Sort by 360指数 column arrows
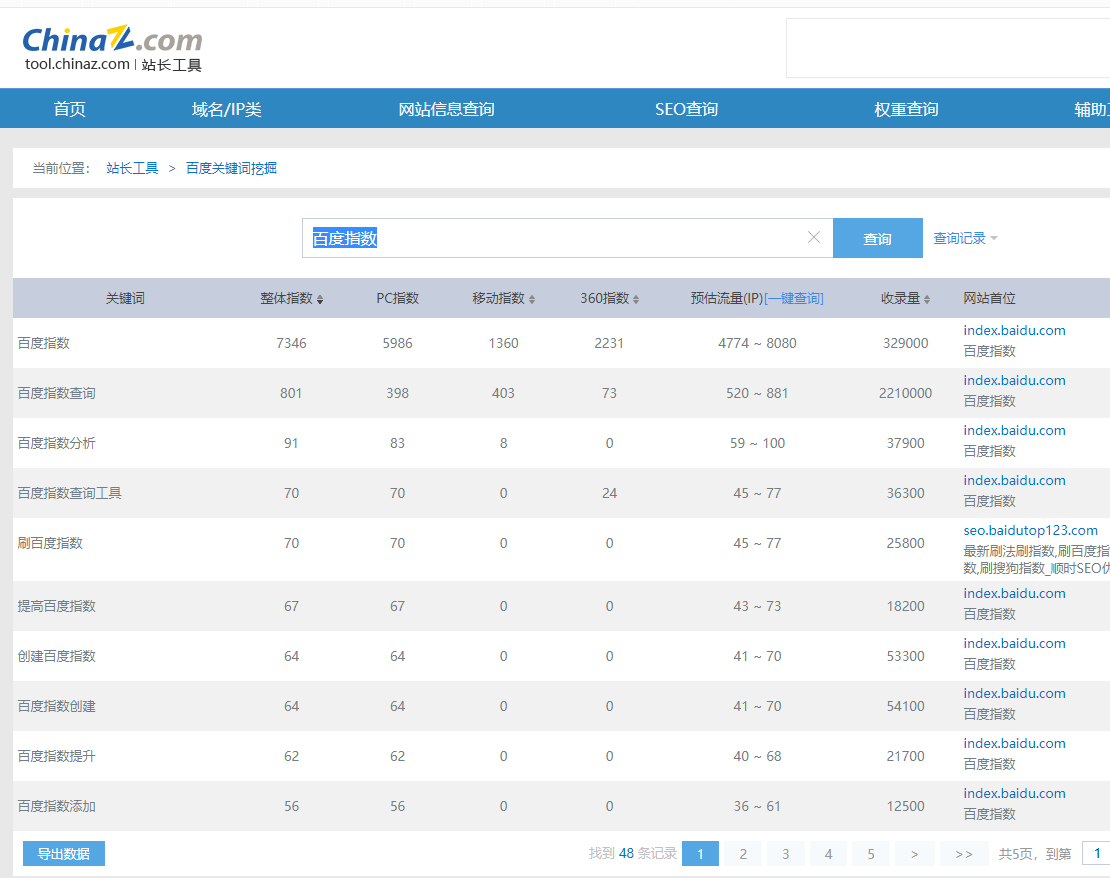The image size is (1110, 878). [636, 300]
